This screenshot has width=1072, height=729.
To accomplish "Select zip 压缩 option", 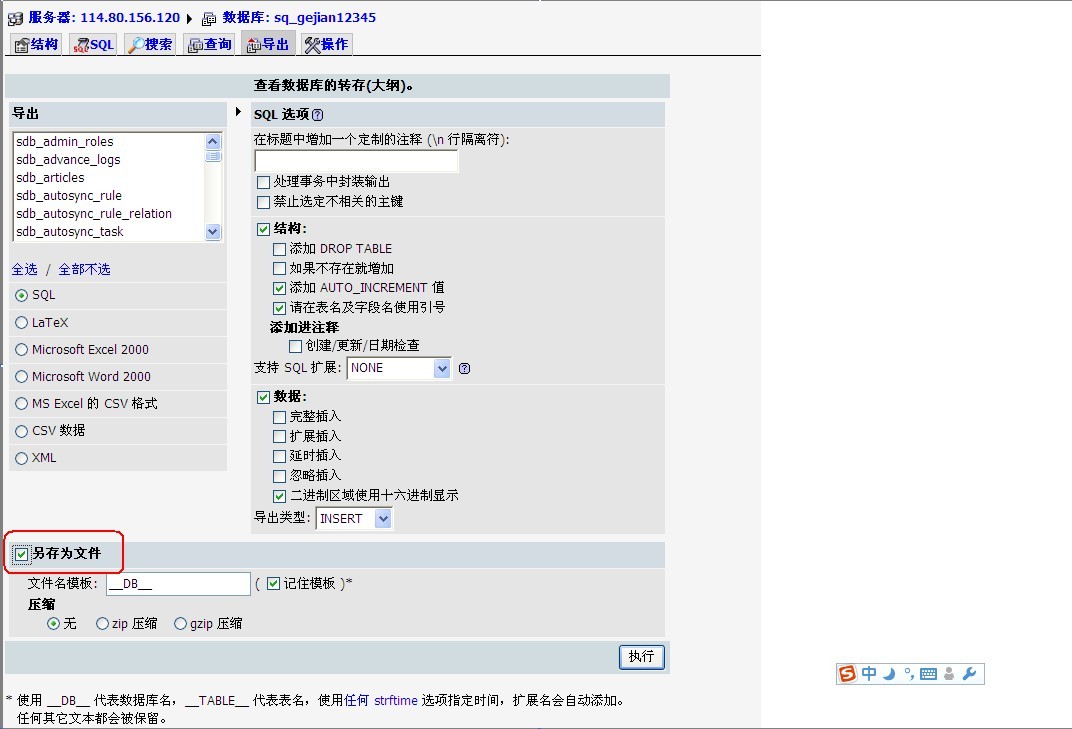I will tap(103, 624).
